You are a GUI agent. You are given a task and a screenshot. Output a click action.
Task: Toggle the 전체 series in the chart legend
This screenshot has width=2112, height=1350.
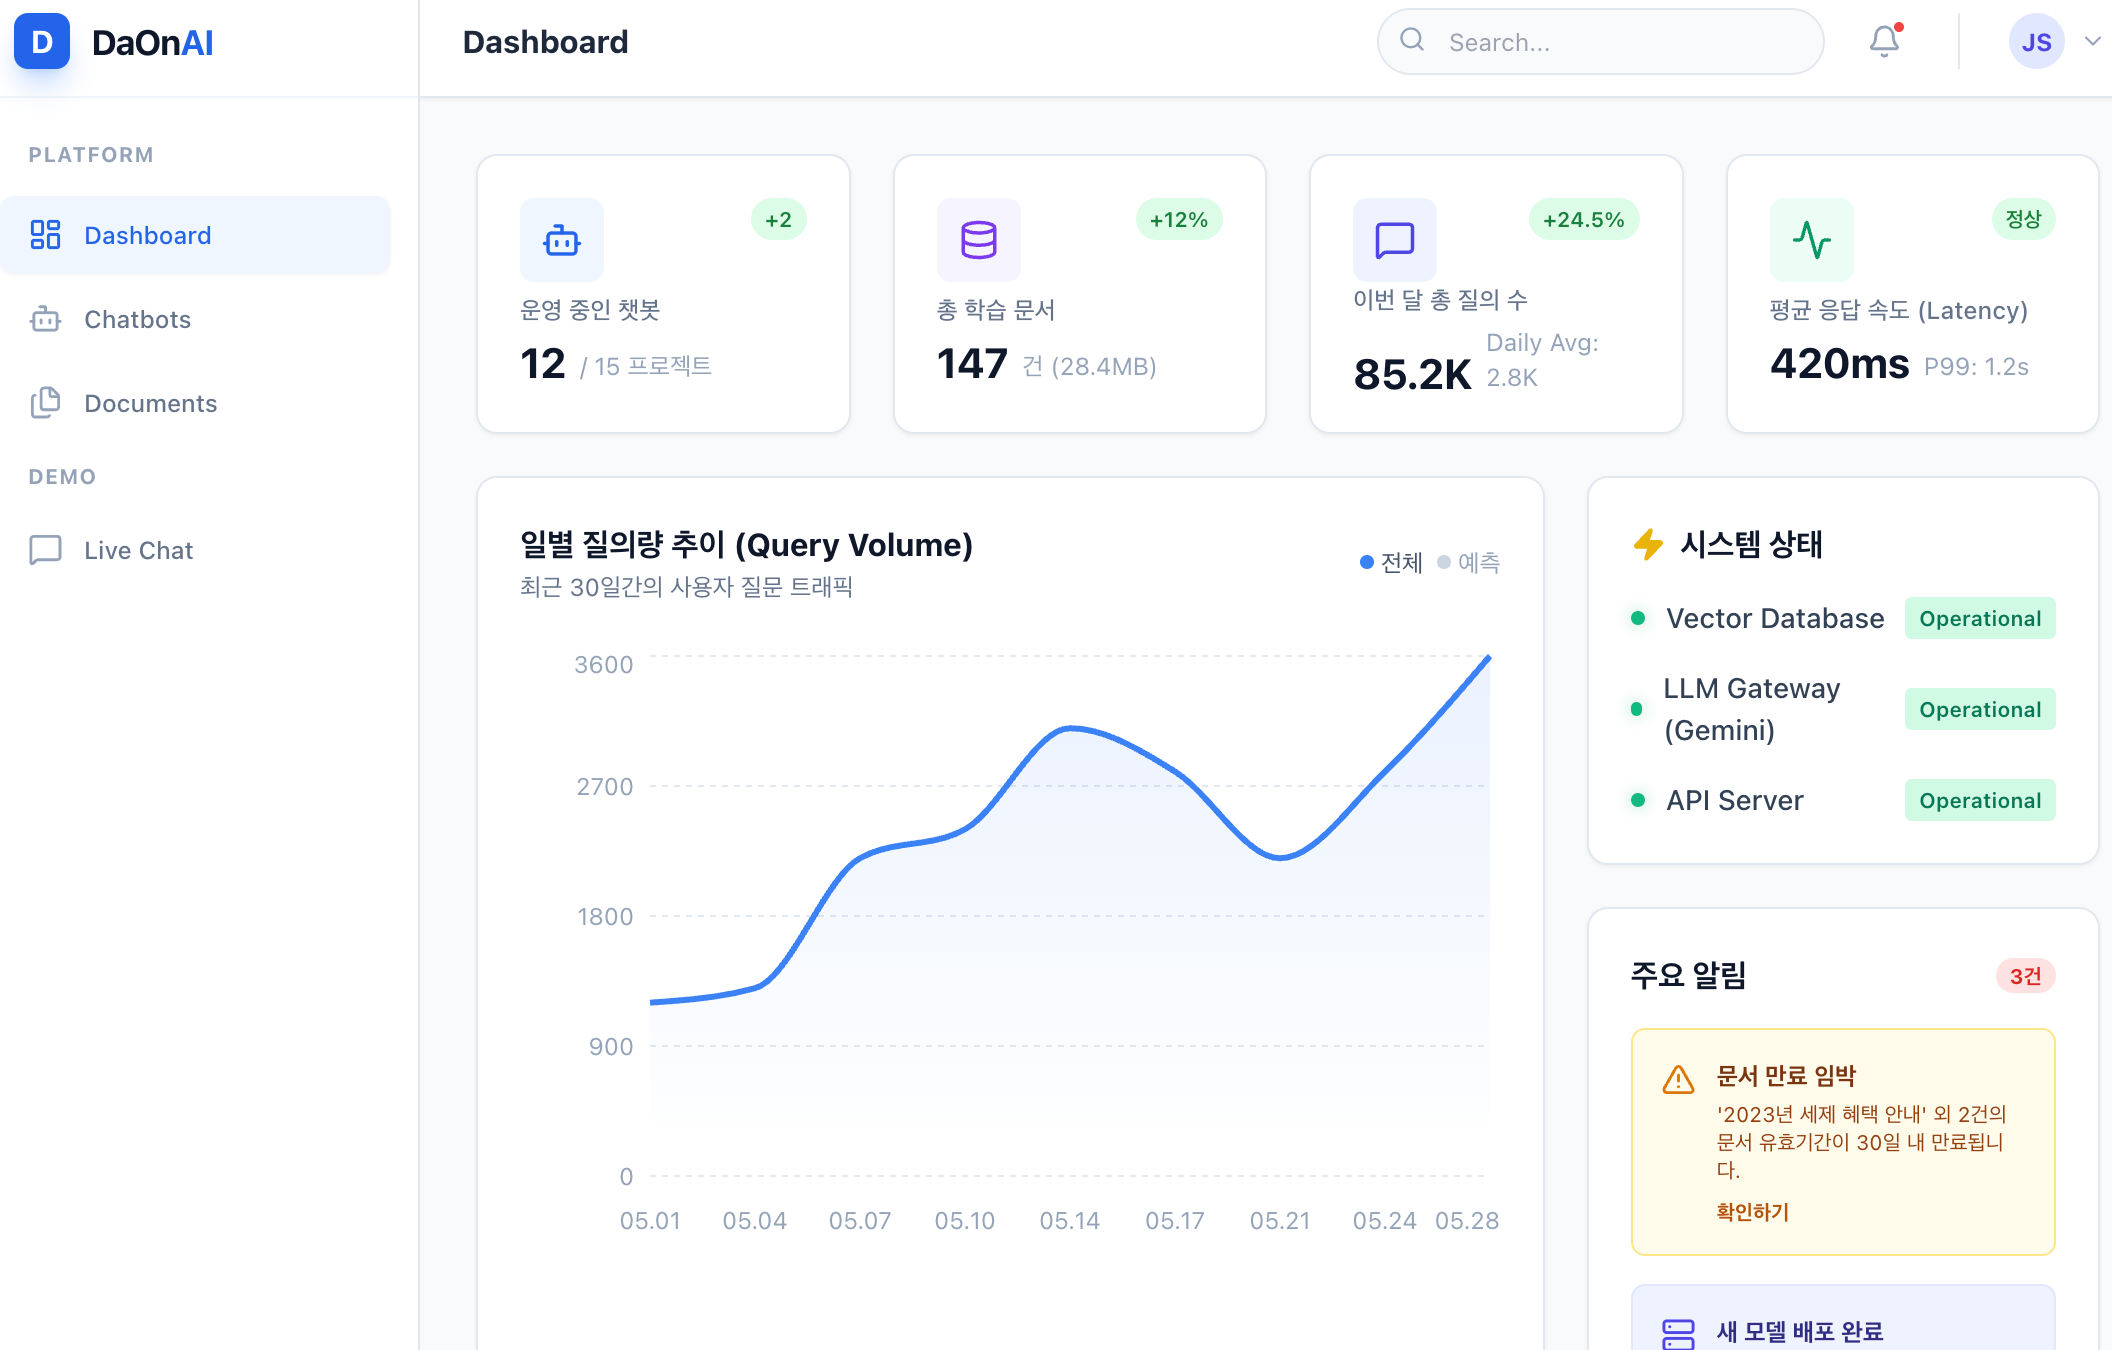[x=1391, y=562]
